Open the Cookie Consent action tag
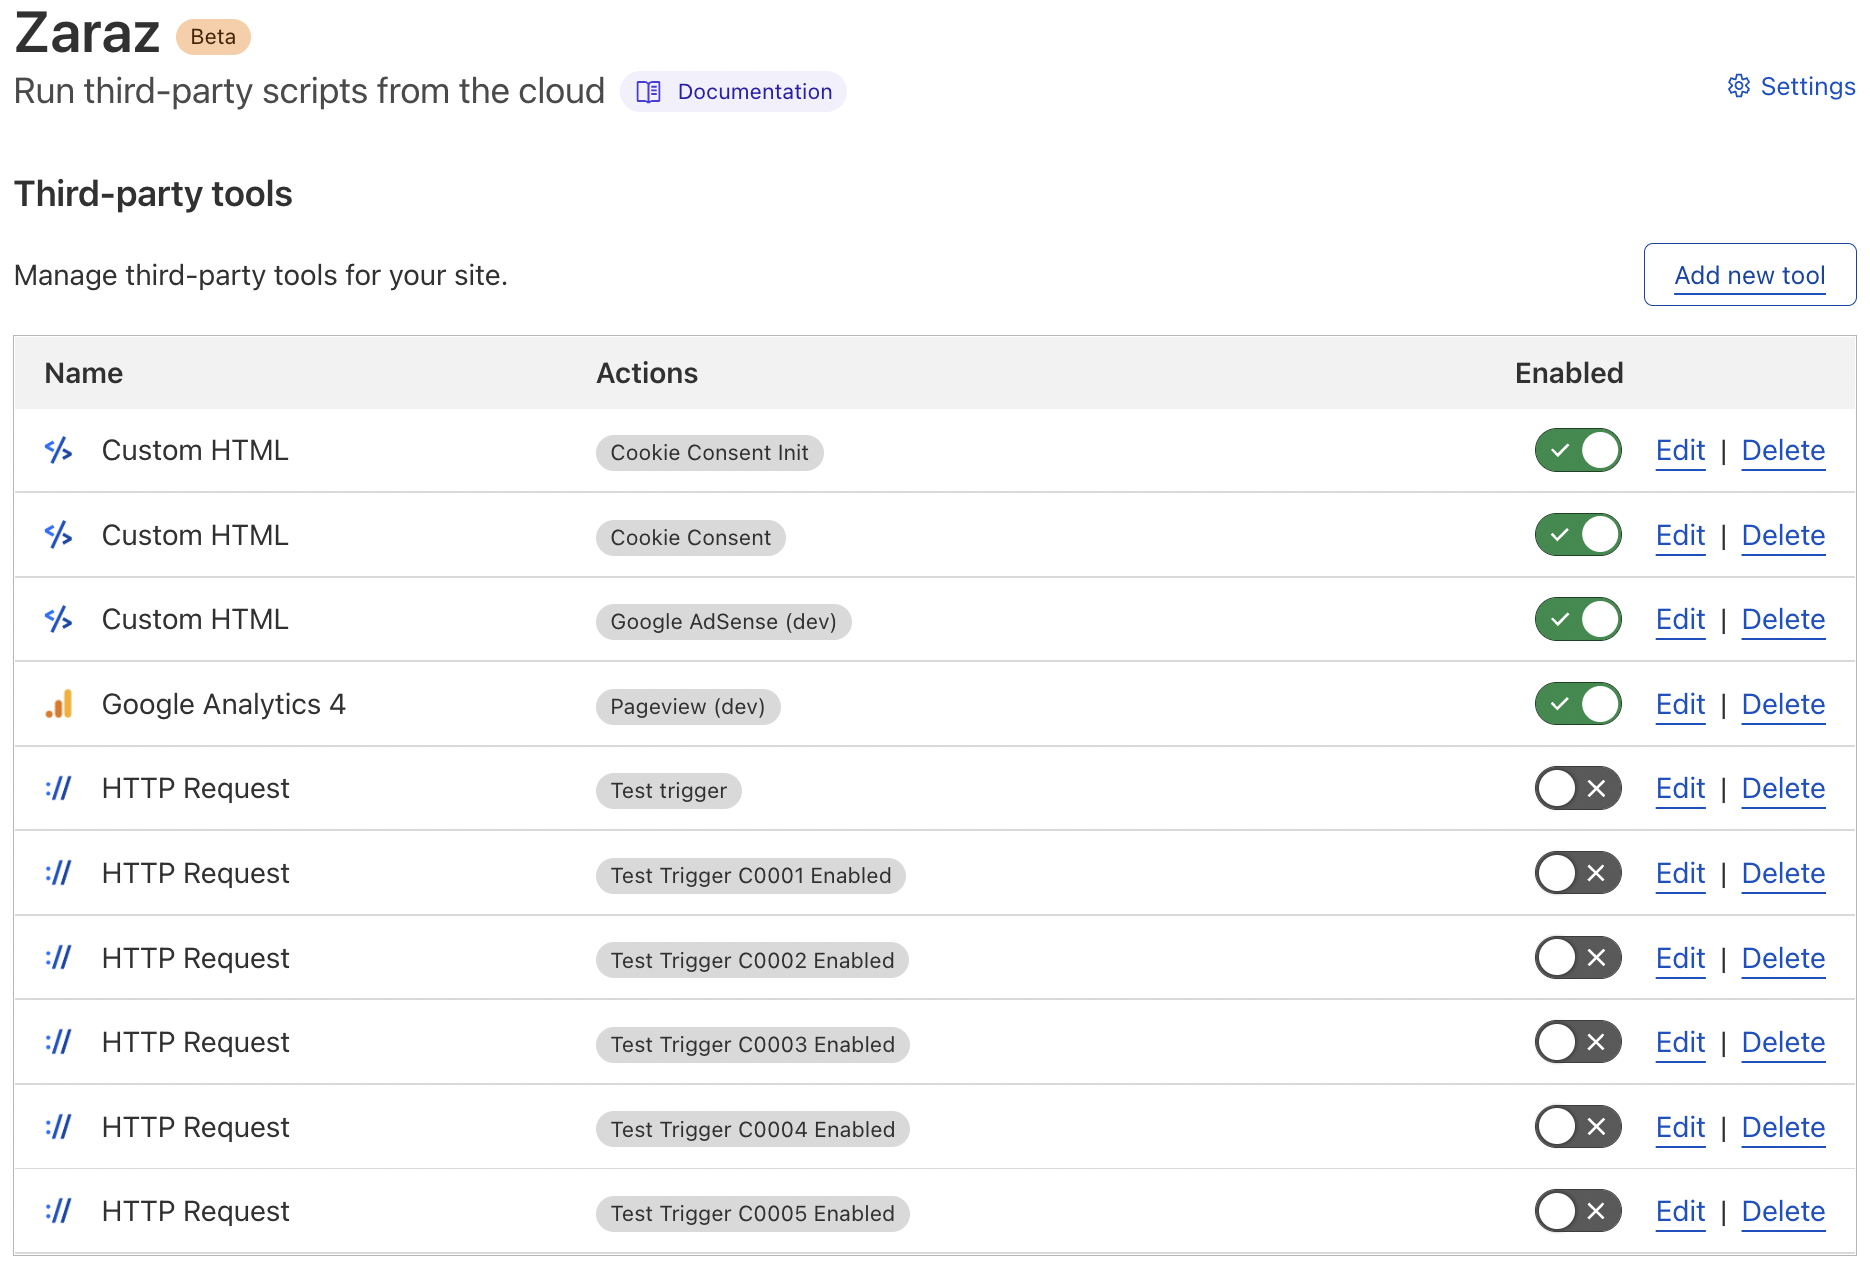Viewport: 1870px width, 1268px height. click(x=690, y=537)
